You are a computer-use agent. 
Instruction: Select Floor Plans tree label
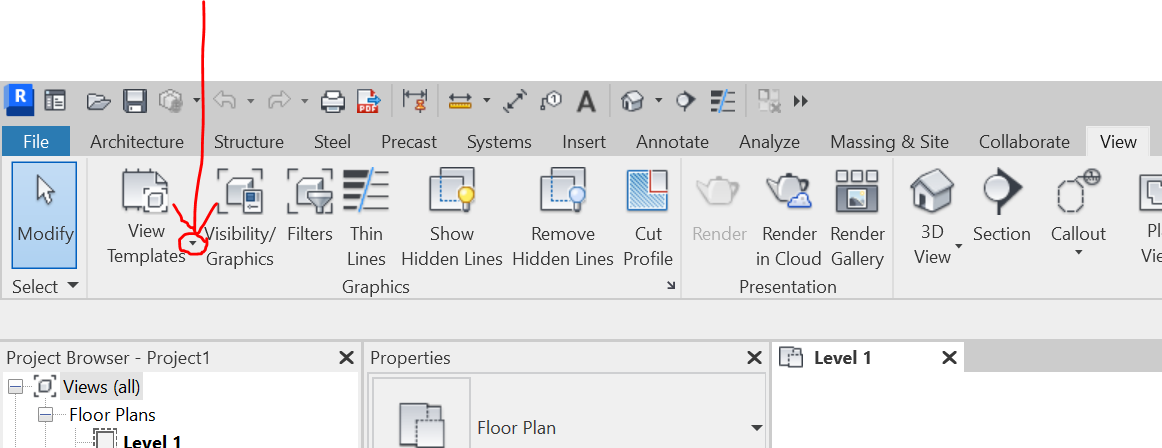113,415
